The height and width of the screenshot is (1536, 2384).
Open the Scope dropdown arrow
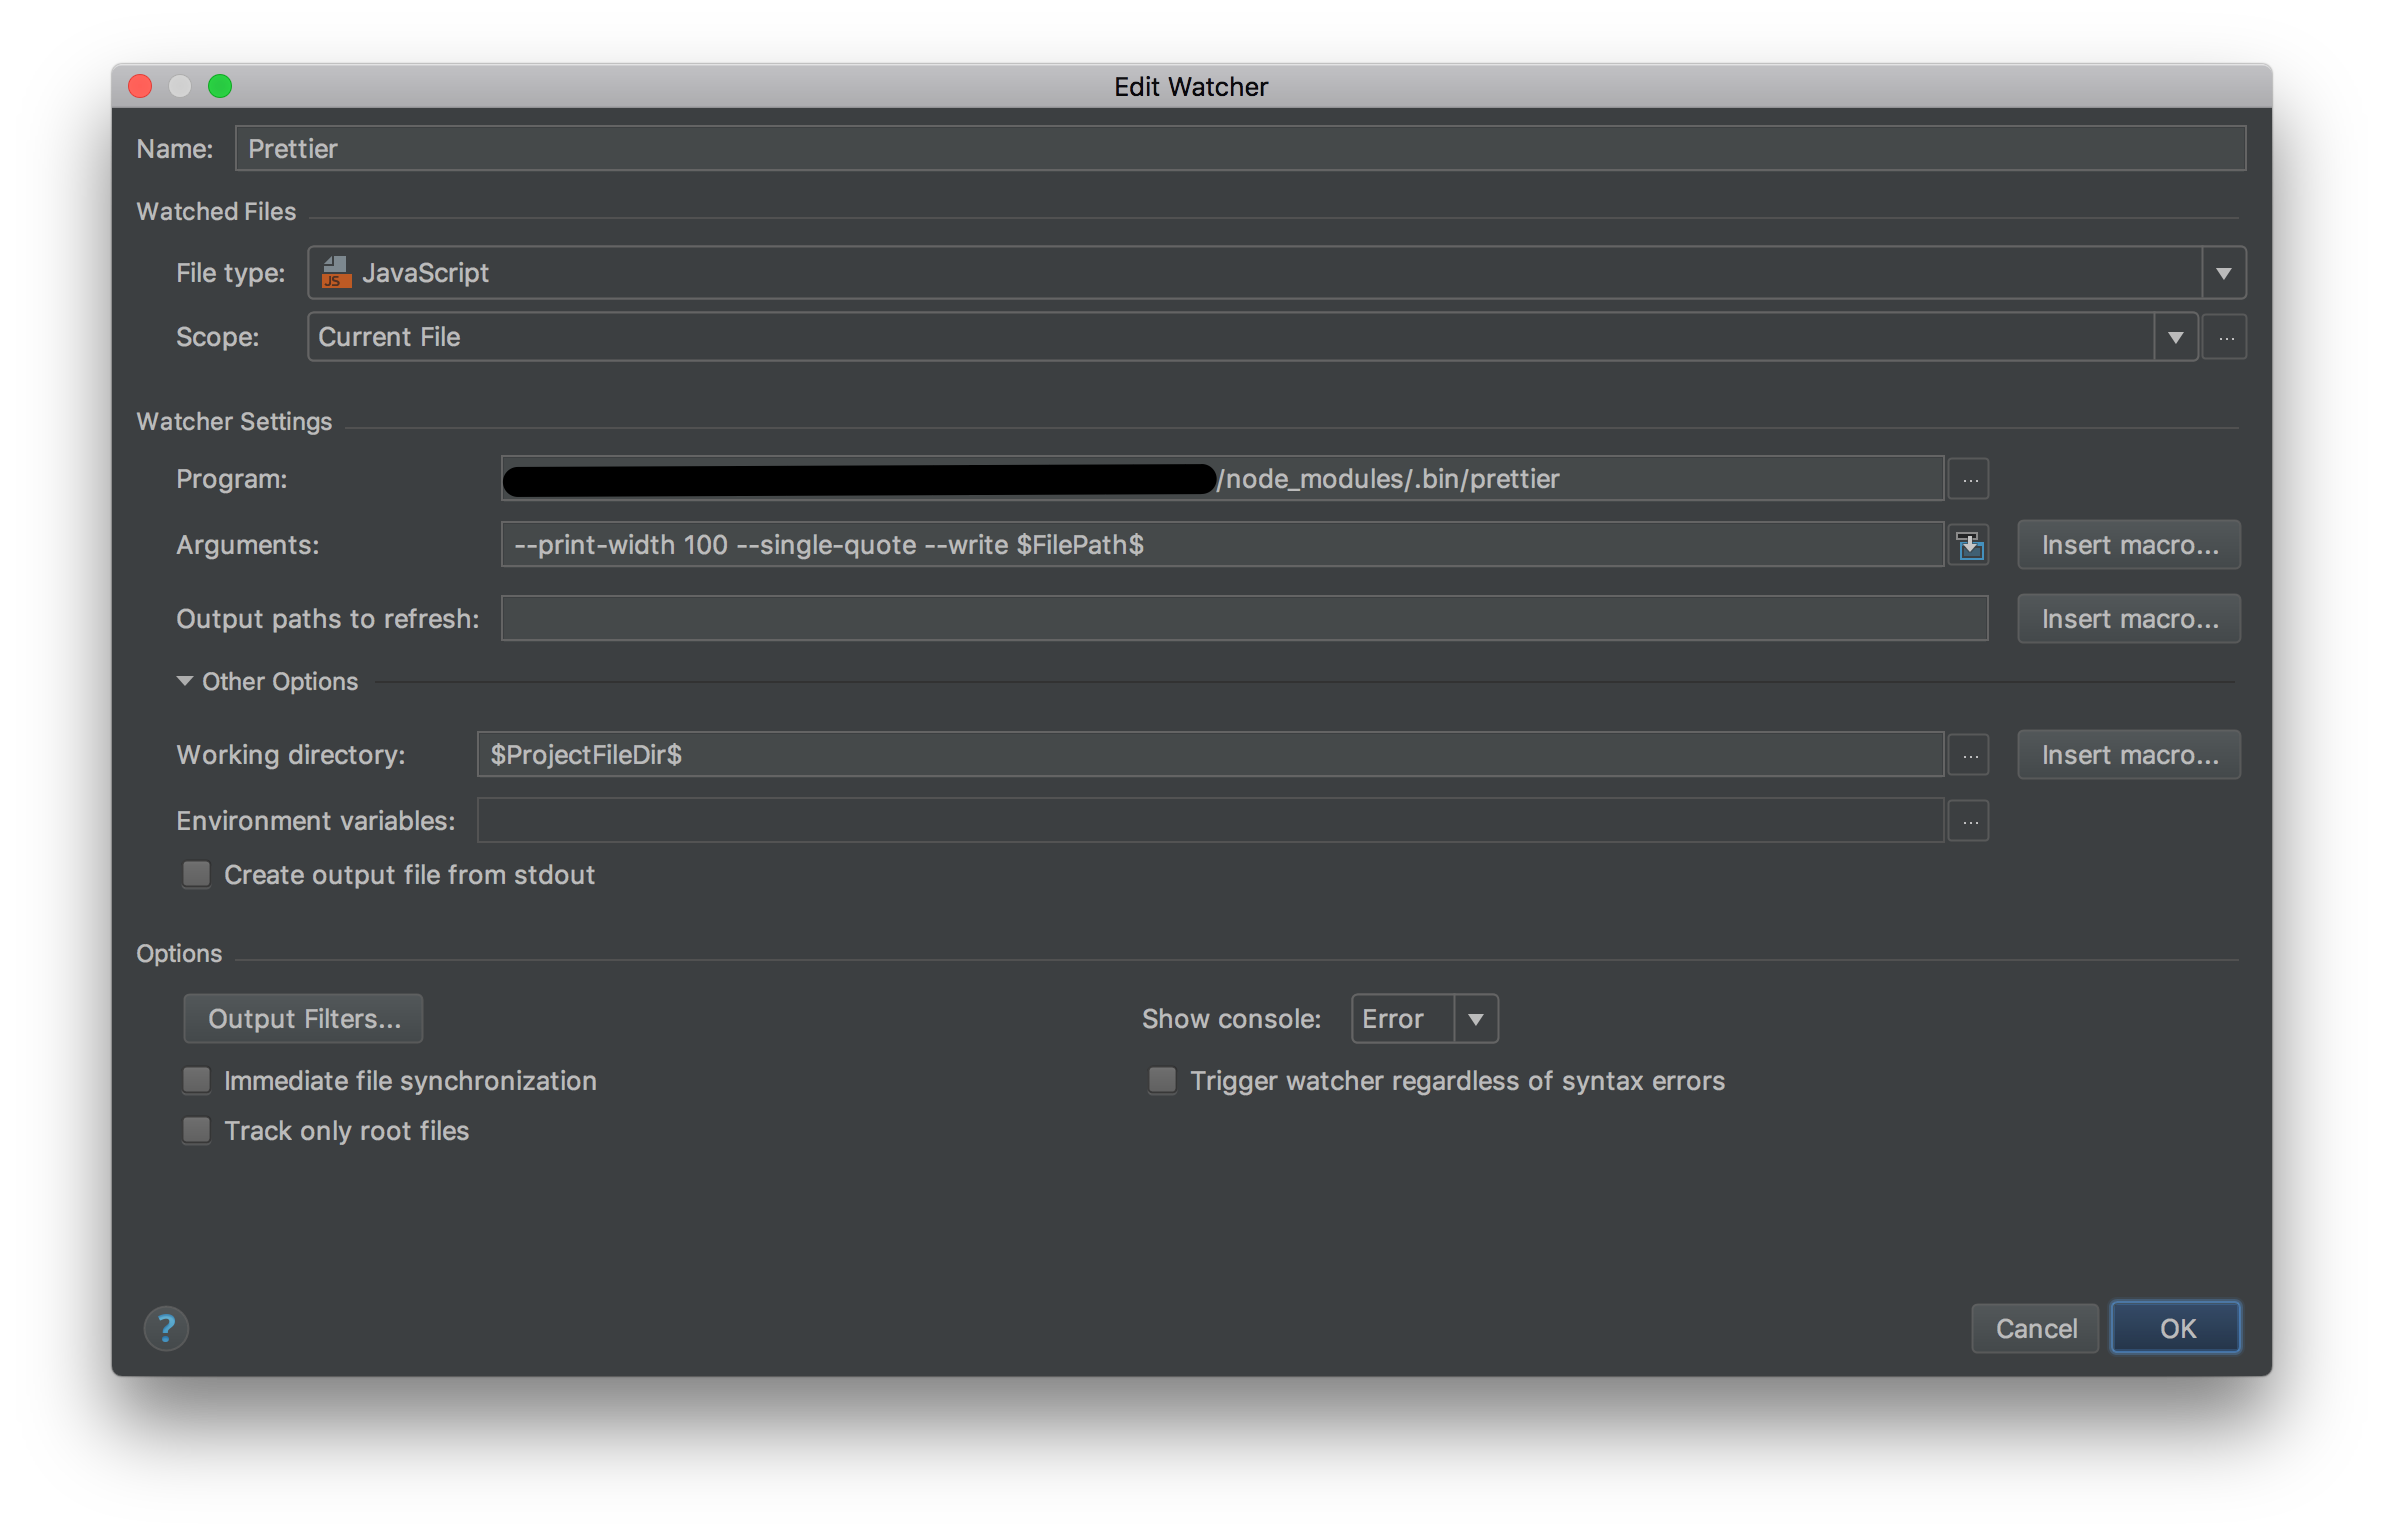point(2175,338)
